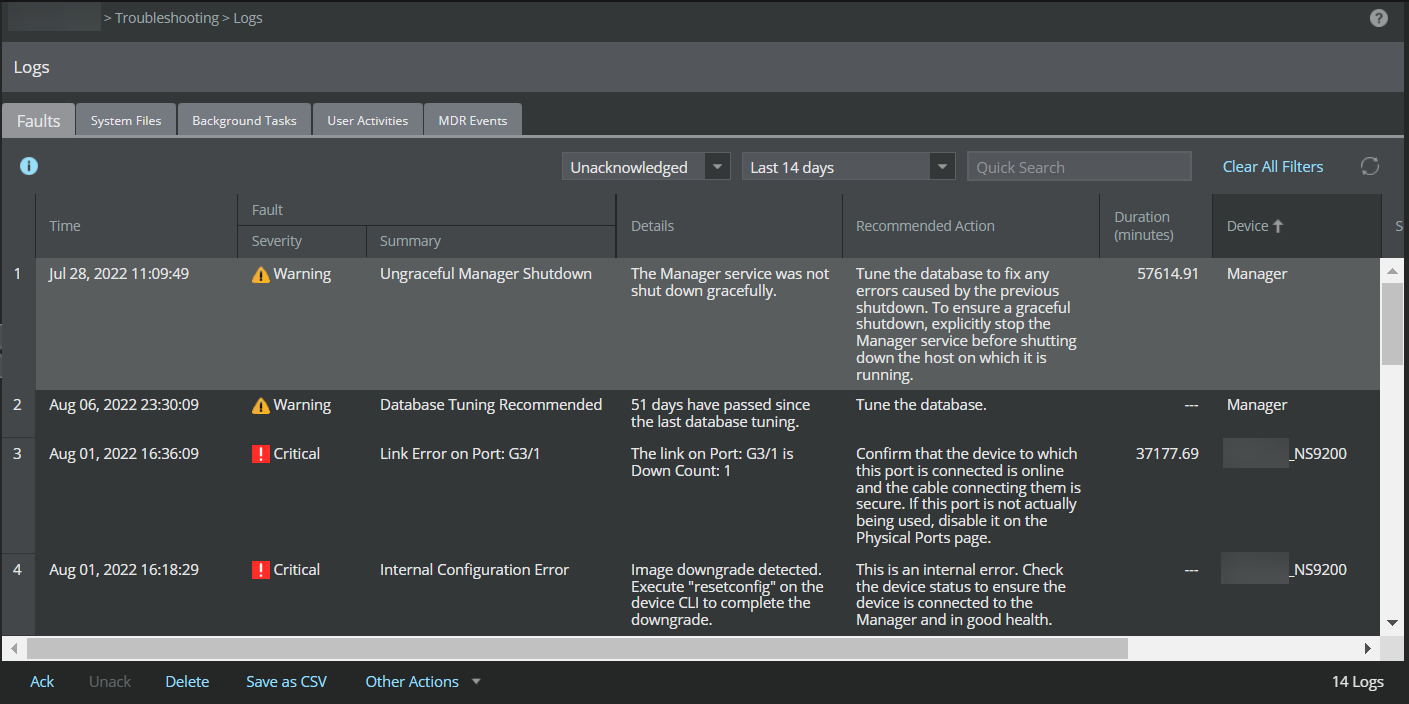This screenshot has width=1409, height=704.
Task: Click the 37177.69 duration value
Action: pyautogui.click(x=1167, y=454)
